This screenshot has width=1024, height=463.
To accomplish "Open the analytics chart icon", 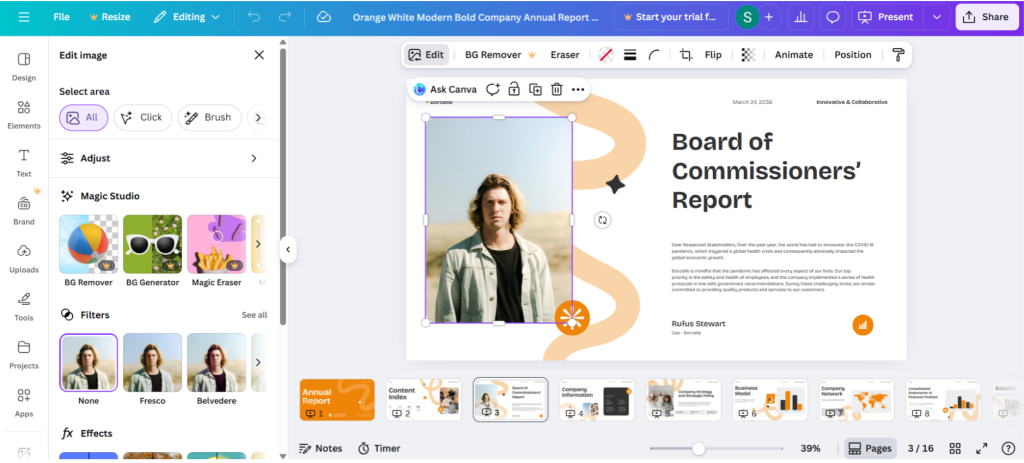I will pos(800,17).
